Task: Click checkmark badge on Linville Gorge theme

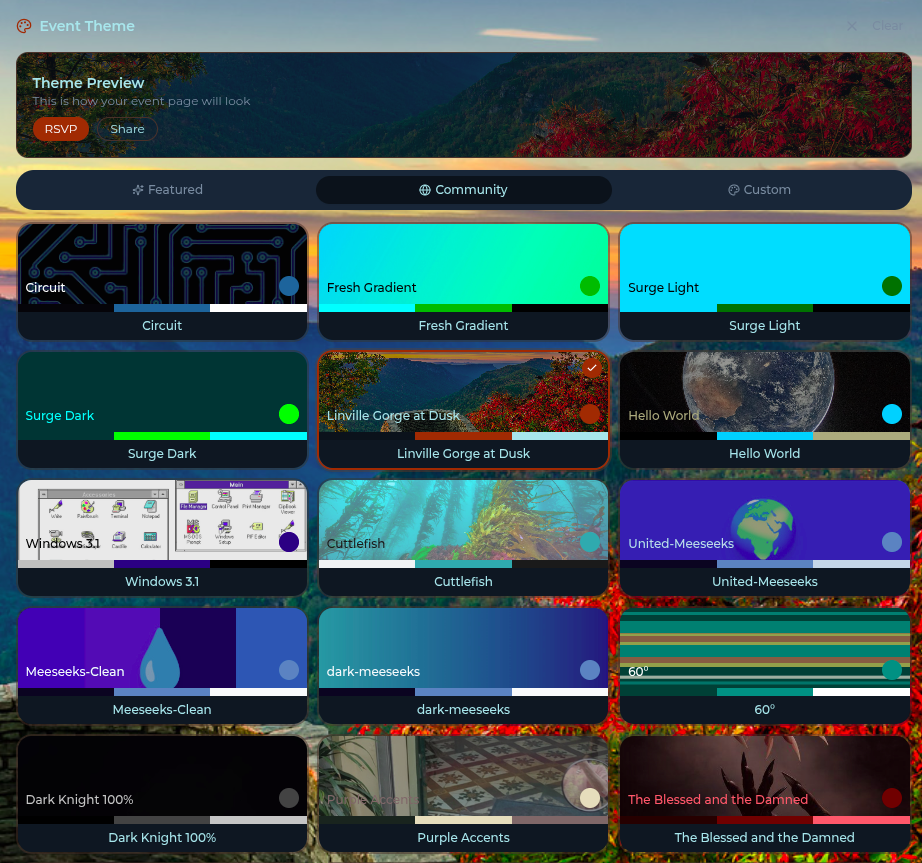Action: click(x=591, y=368)
